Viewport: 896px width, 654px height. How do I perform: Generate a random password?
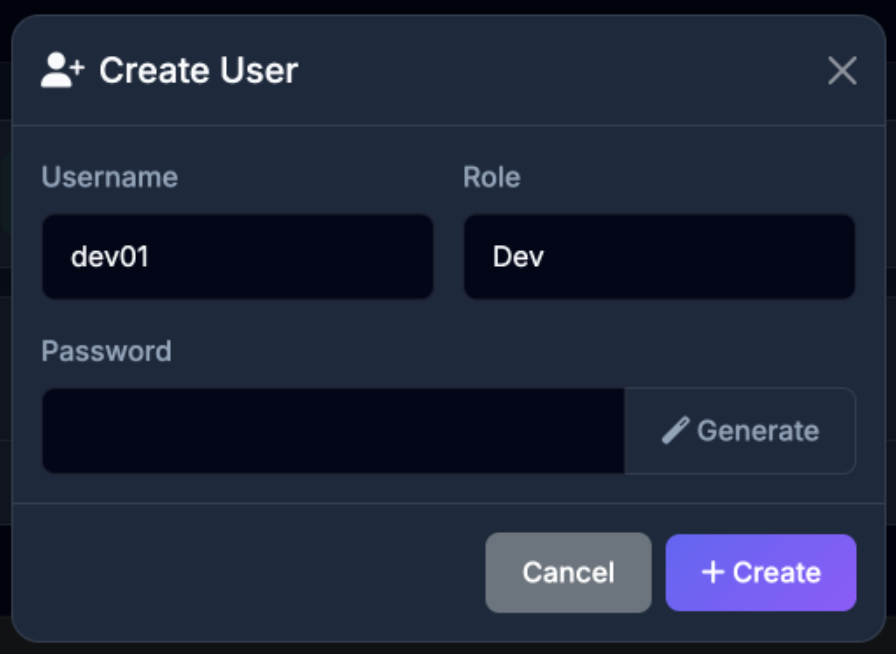pyautogui.click(x=740, y=431)
